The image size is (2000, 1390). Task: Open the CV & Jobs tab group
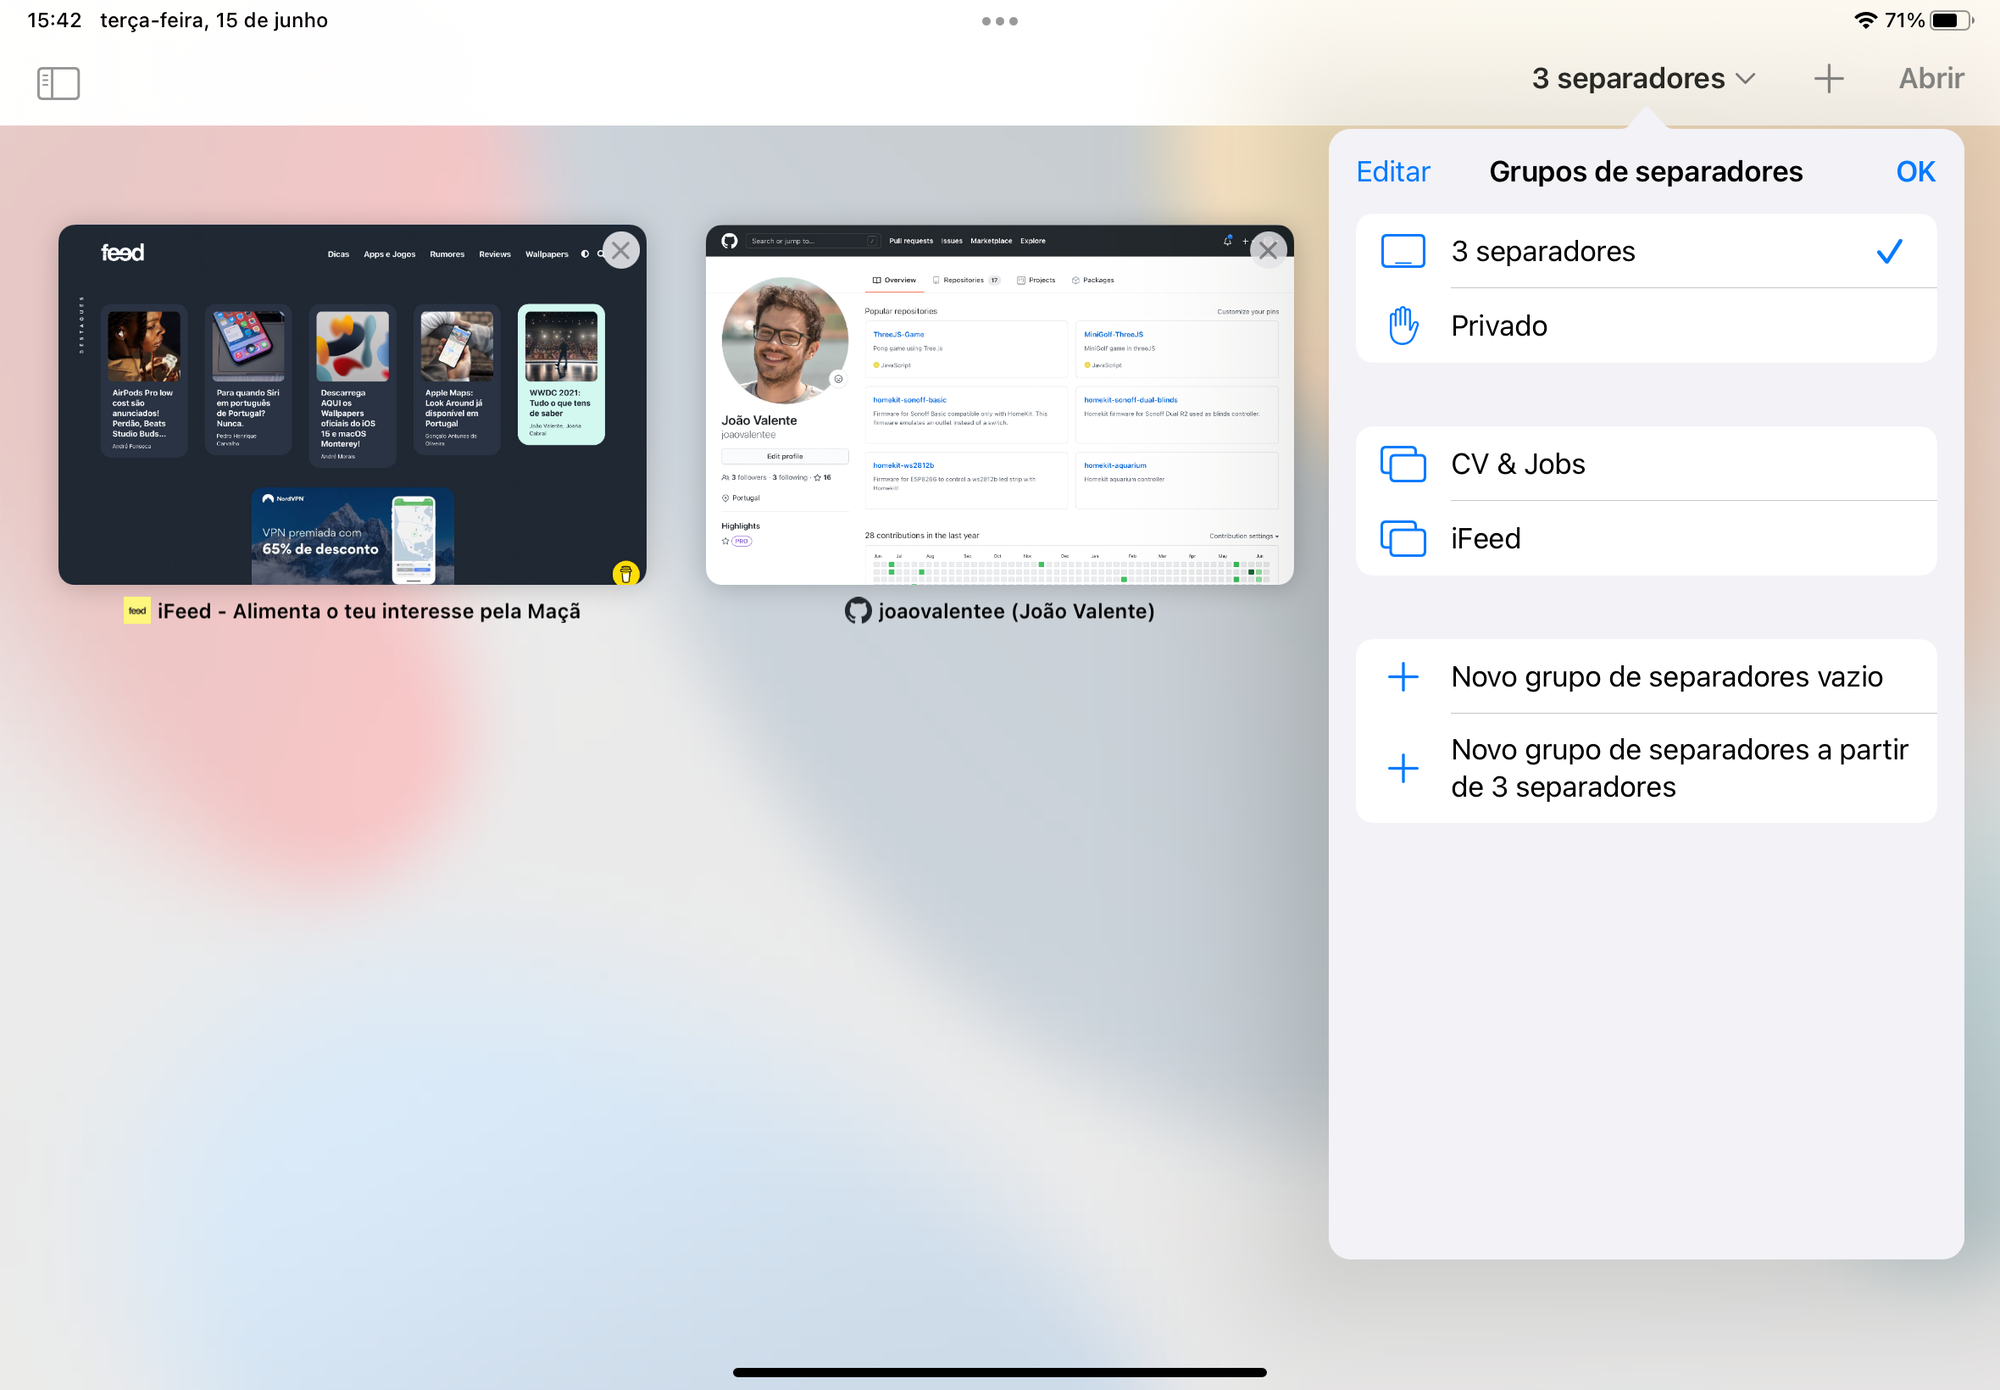pyautogui.click(x=1646, y=464)
